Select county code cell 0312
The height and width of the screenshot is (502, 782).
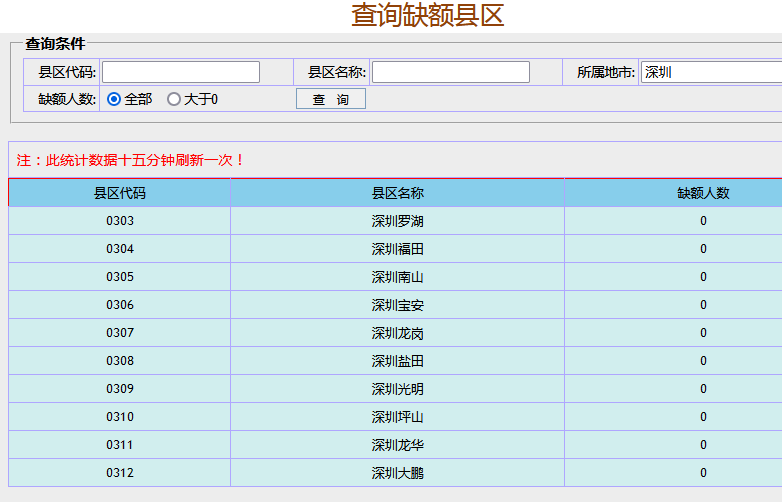120,472
